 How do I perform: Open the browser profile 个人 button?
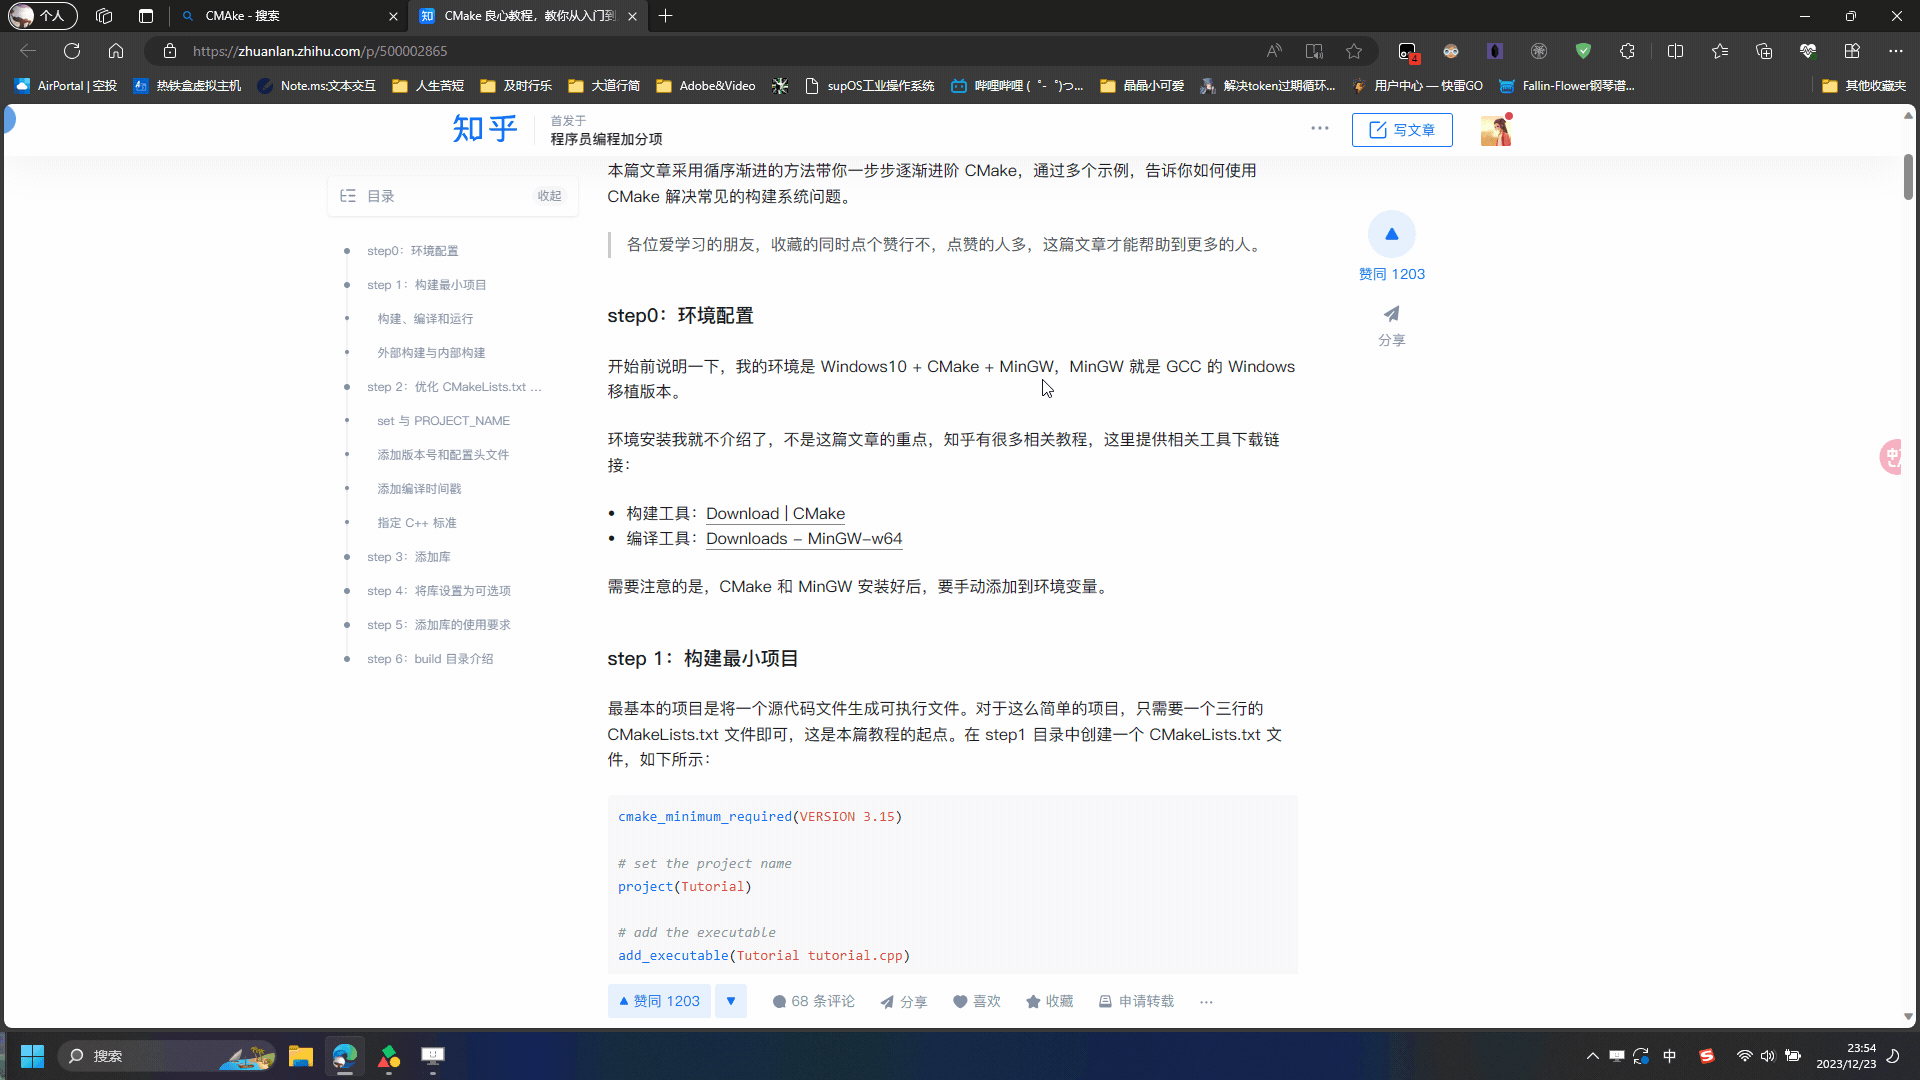pyautogui.click(x=42, y=16)
